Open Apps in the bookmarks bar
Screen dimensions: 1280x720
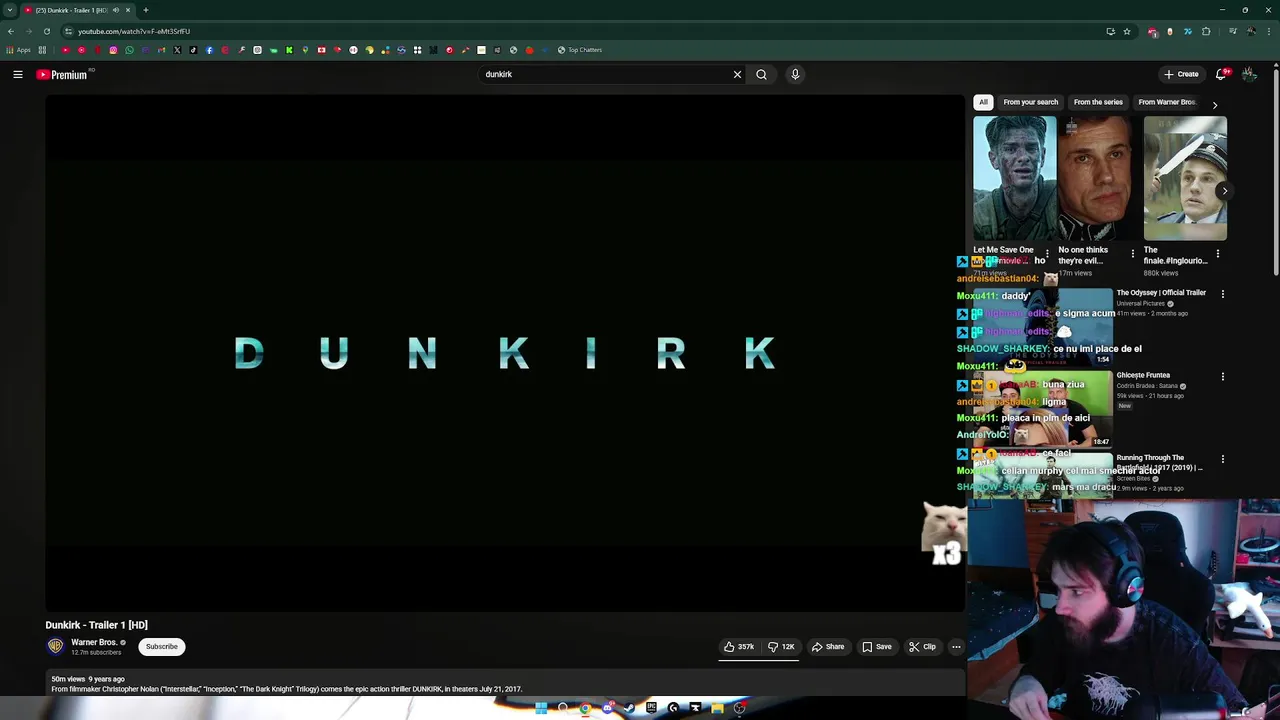click(x=18, y=50)
